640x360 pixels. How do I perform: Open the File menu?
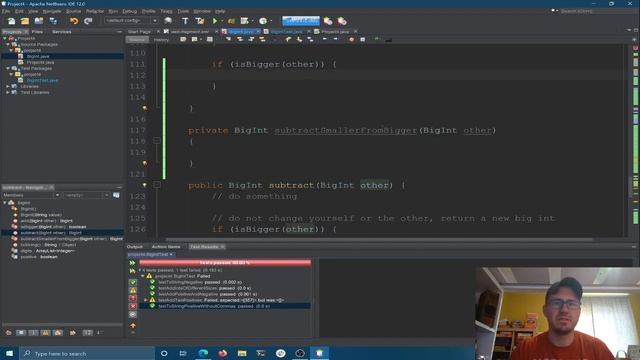coord(6,11)
